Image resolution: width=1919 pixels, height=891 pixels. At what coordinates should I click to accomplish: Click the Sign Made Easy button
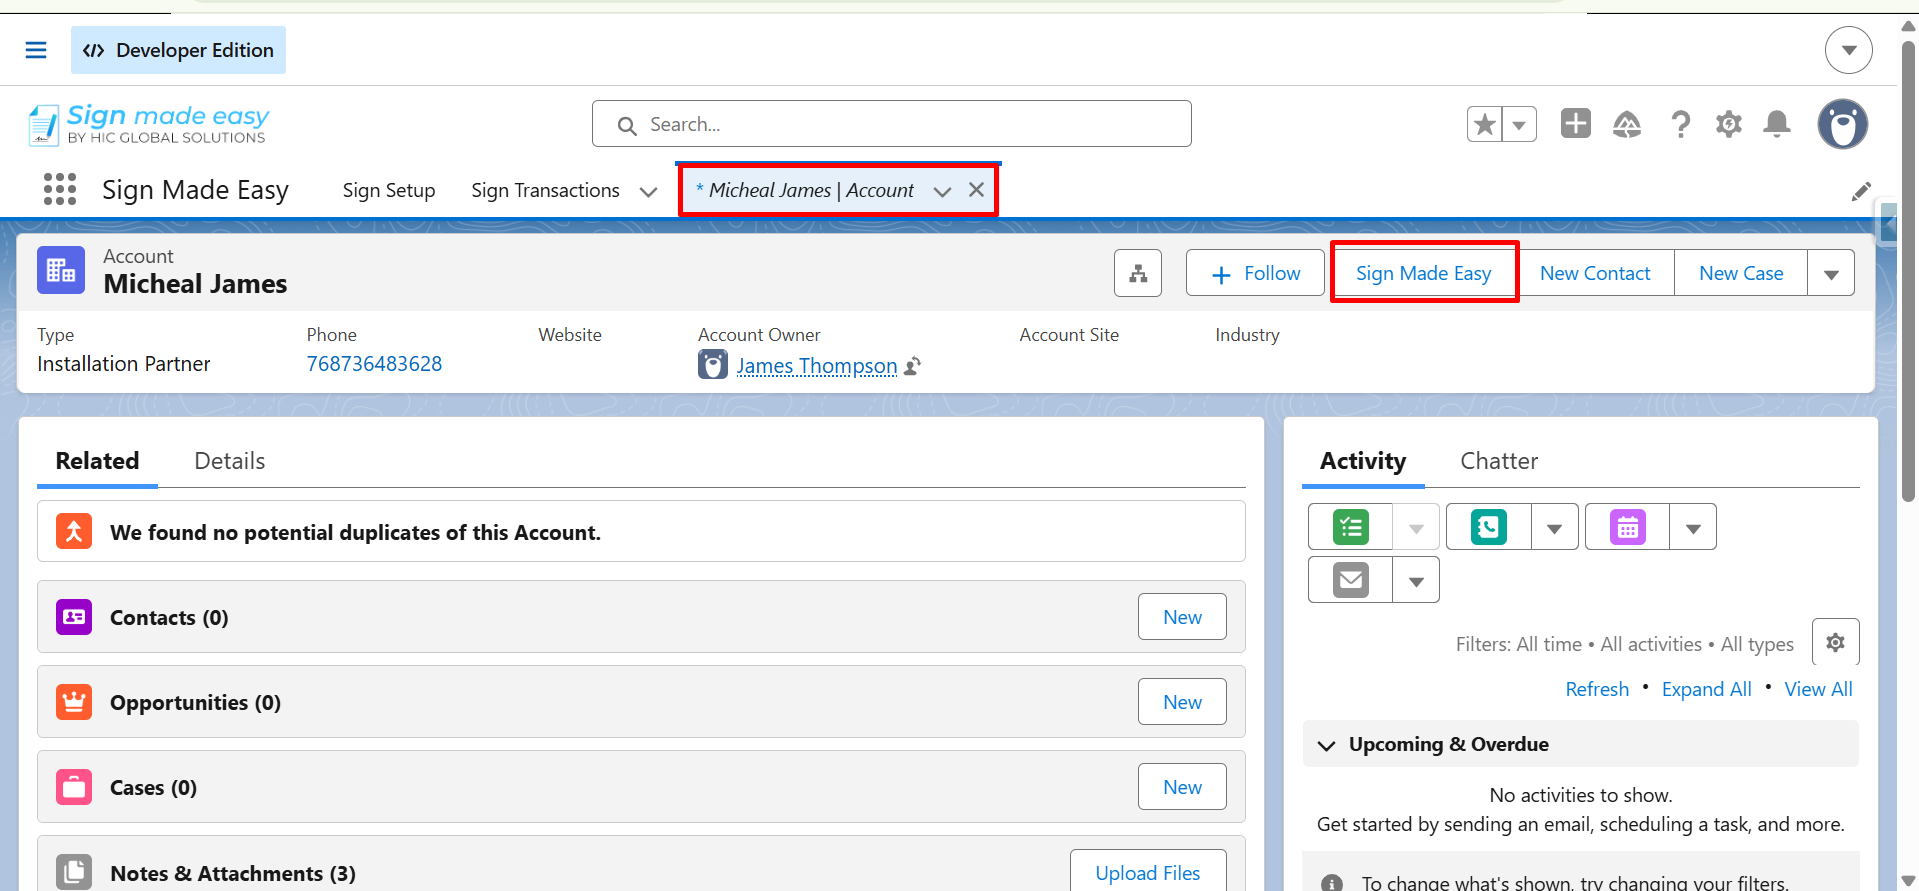(x=1424, y=273)
